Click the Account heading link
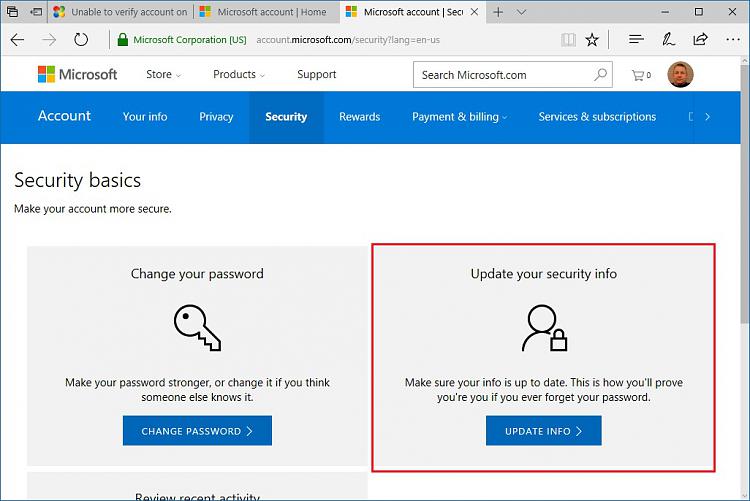The image size is (750, 501). click(64, 116)
